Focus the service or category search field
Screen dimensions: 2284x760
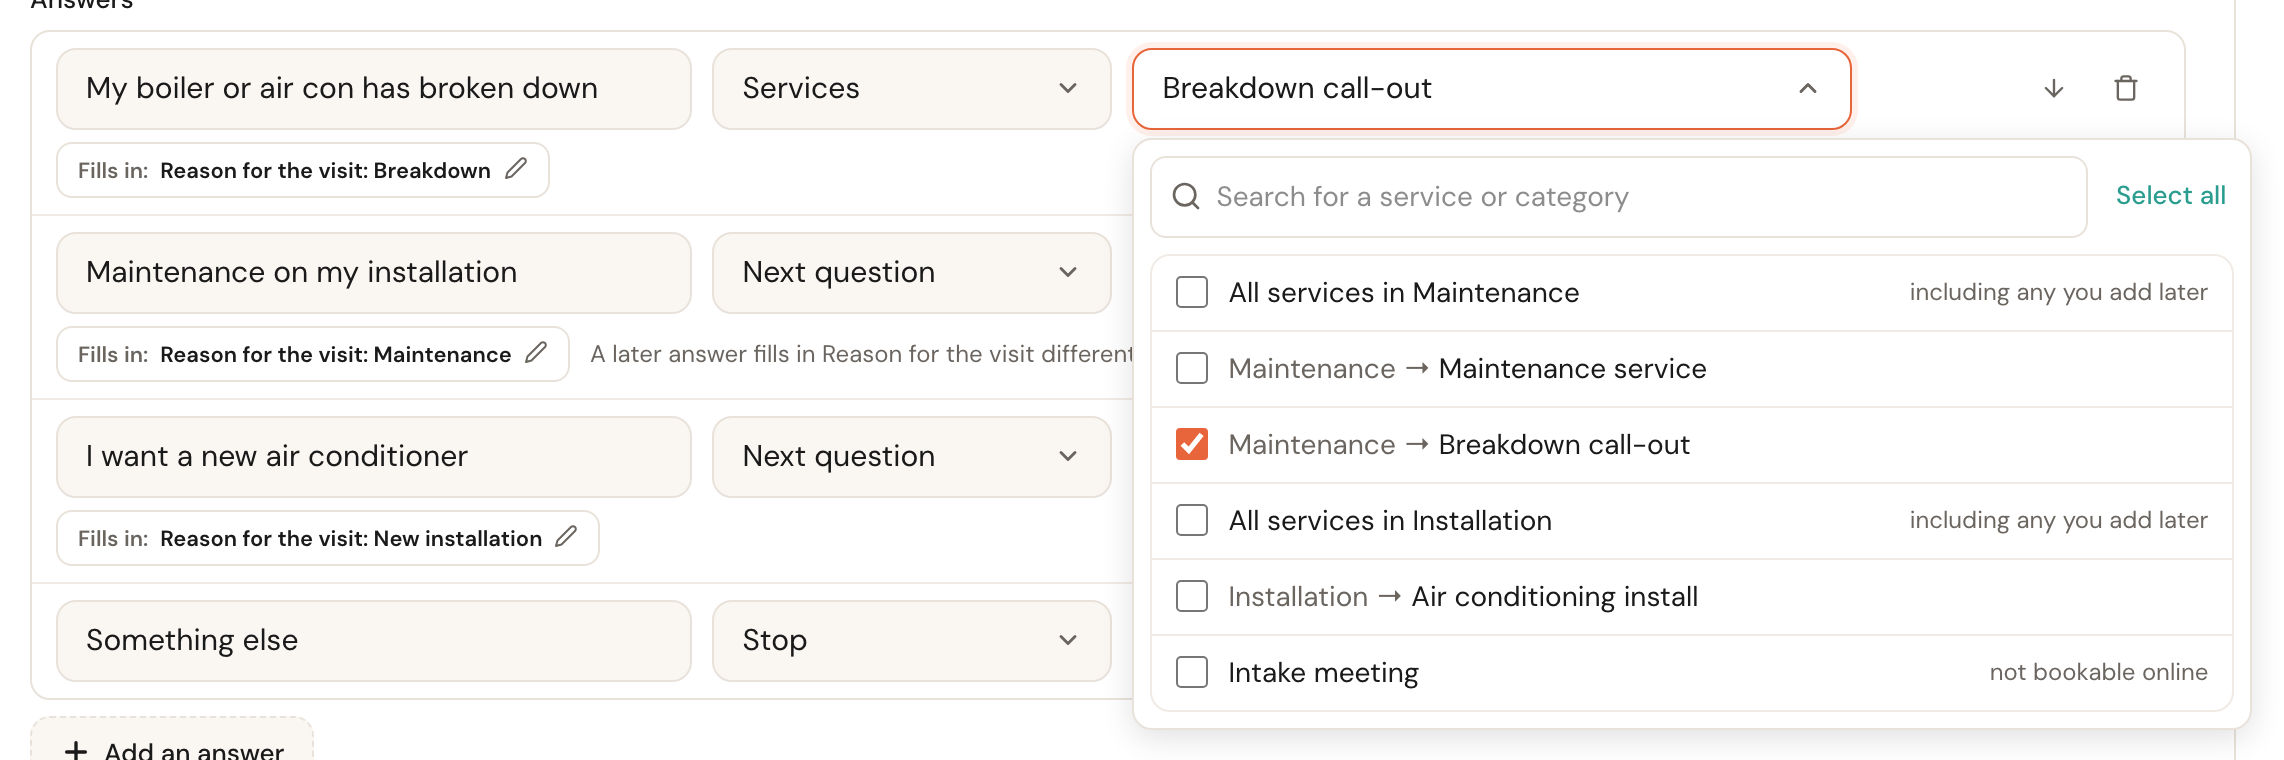coord(1619,197)
